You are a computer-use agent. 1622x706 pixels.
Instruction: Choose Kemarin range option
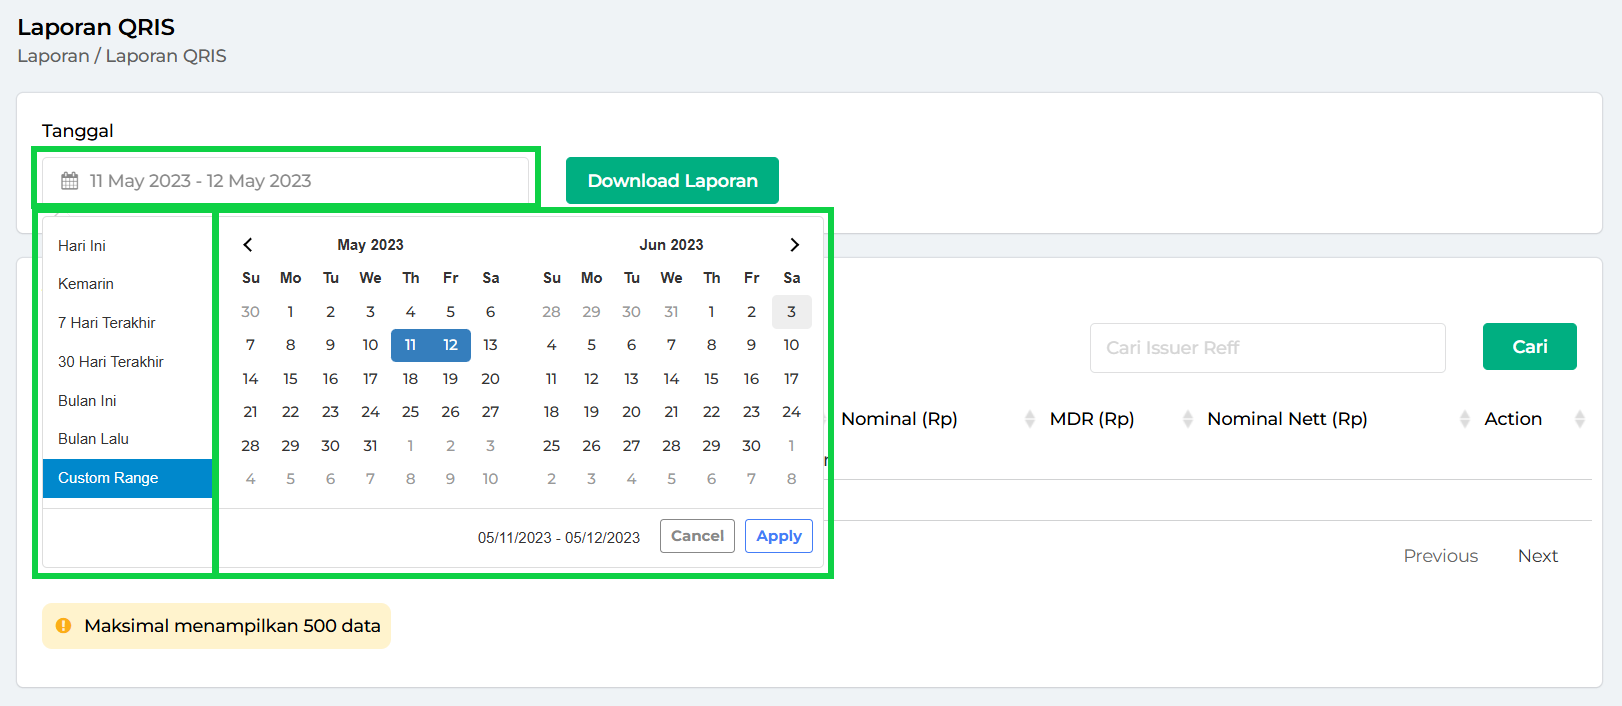point(127,284)
